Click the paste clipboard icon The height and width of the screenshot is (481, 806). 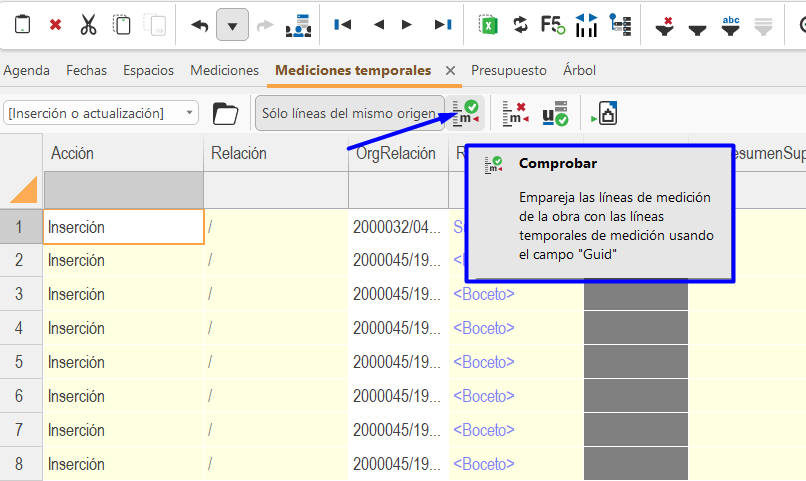(x=22, y=24)
